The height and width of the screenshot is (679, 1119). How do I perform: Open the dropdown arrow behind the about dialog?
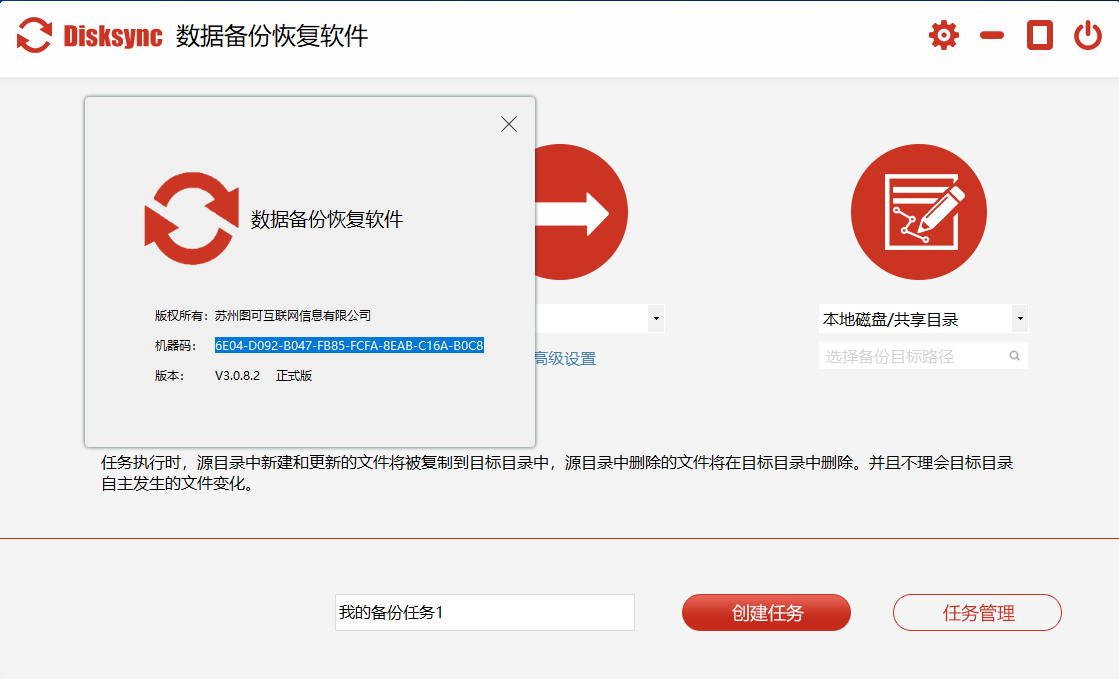[x=656, y=318]
